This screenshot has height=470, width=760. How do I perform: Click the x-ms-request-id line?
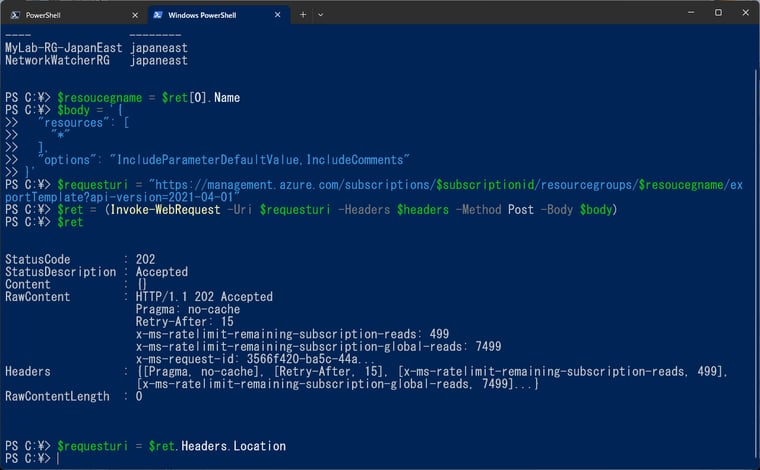[x=255, y=359]
